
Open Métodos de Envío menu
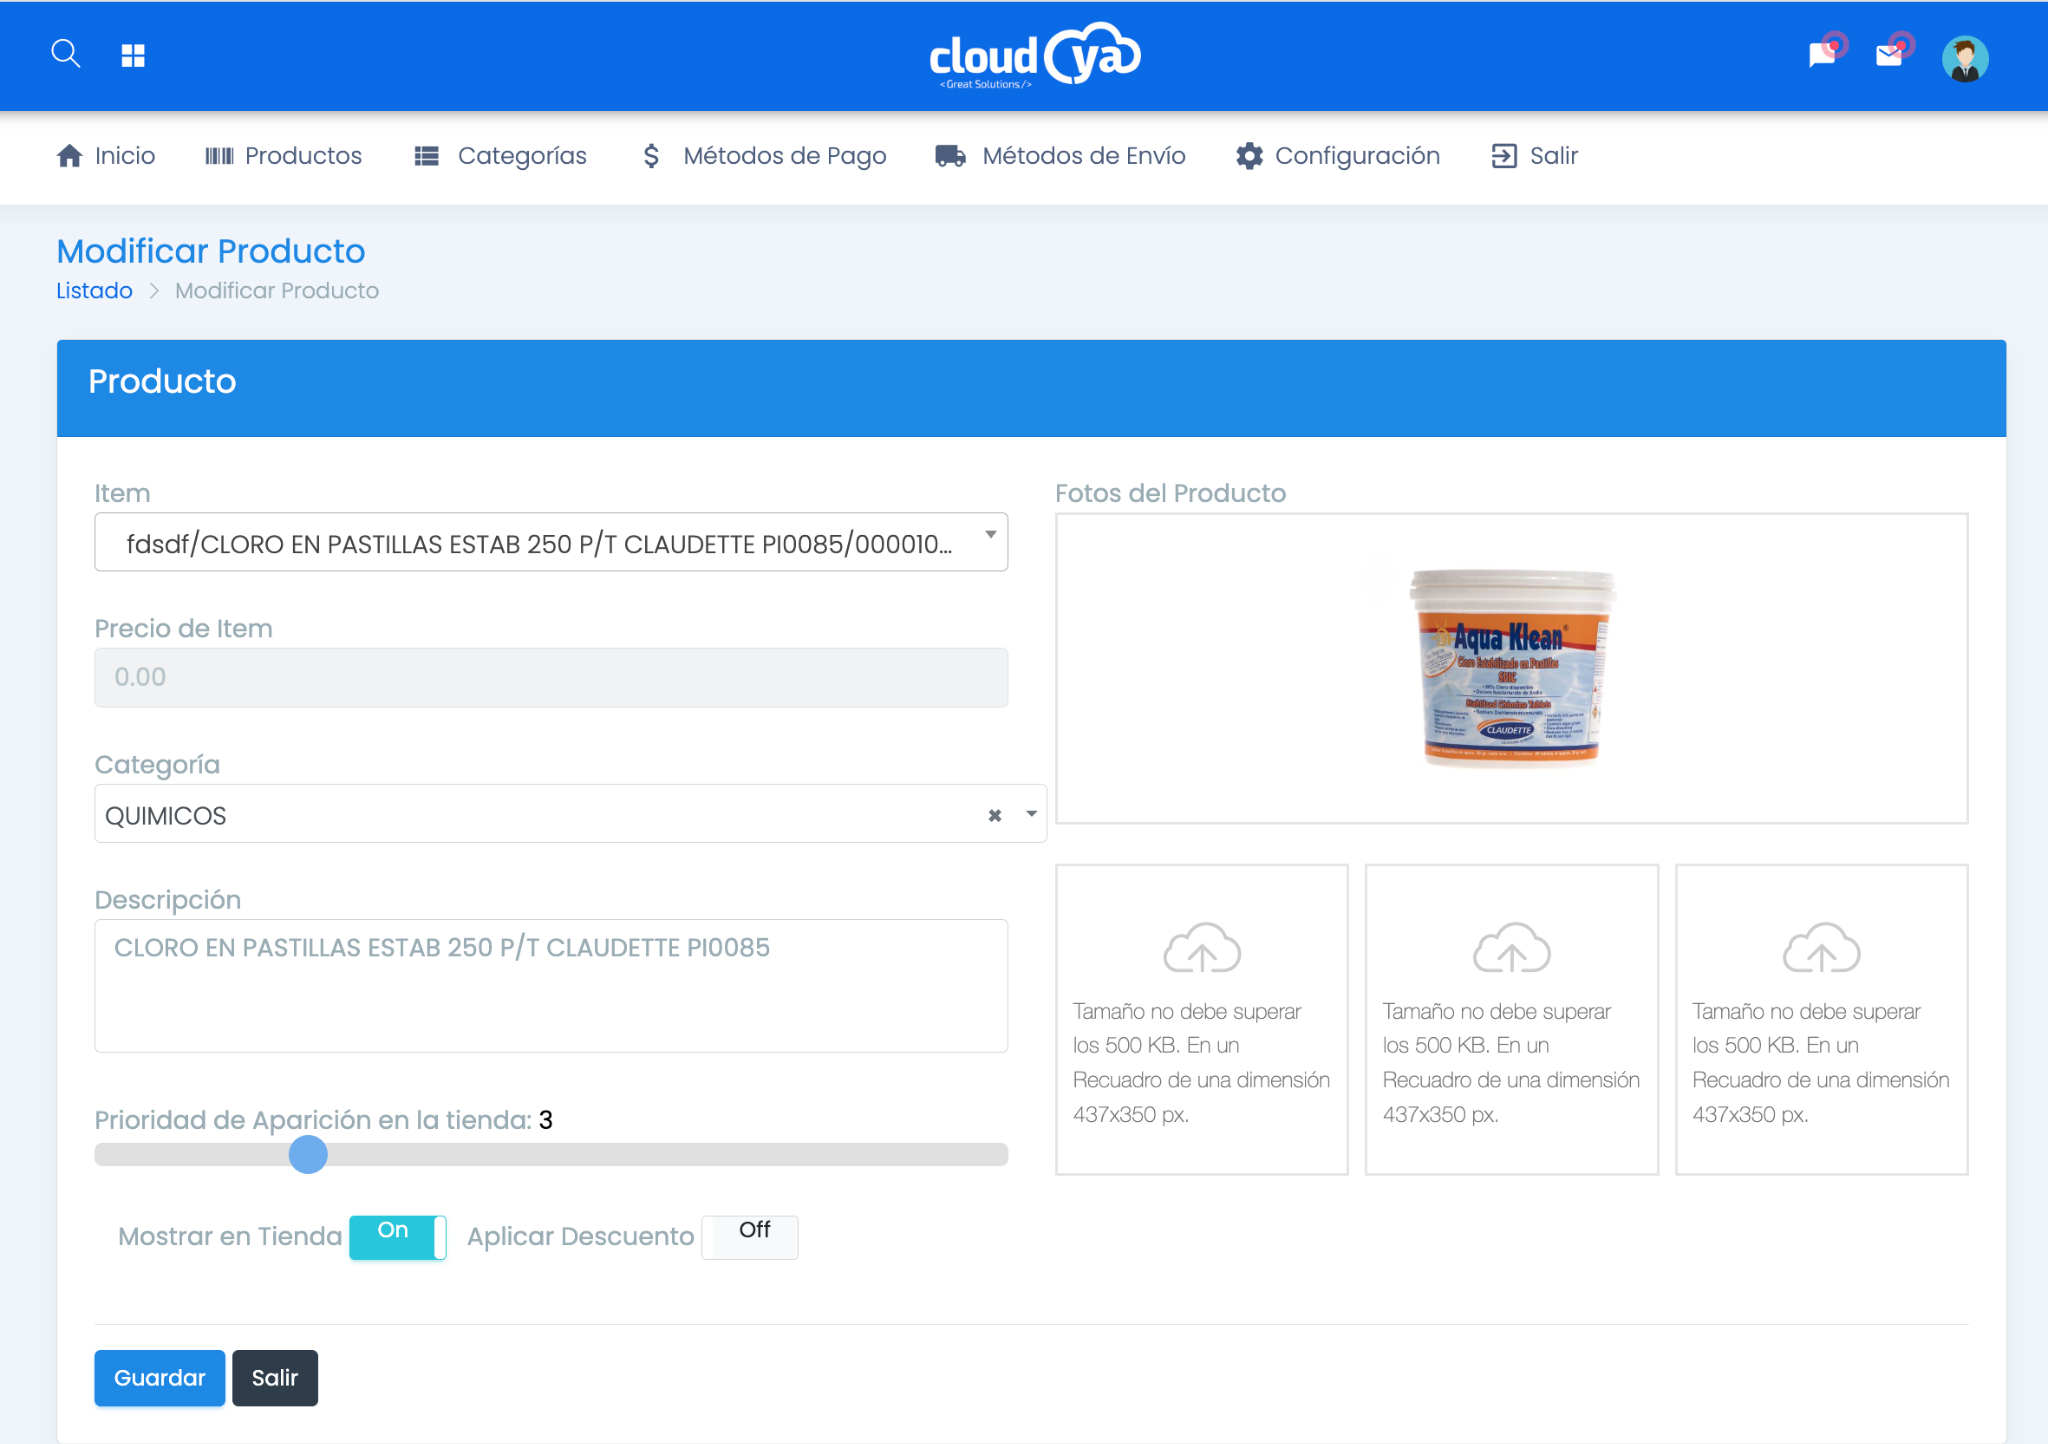pos(1060,156)
